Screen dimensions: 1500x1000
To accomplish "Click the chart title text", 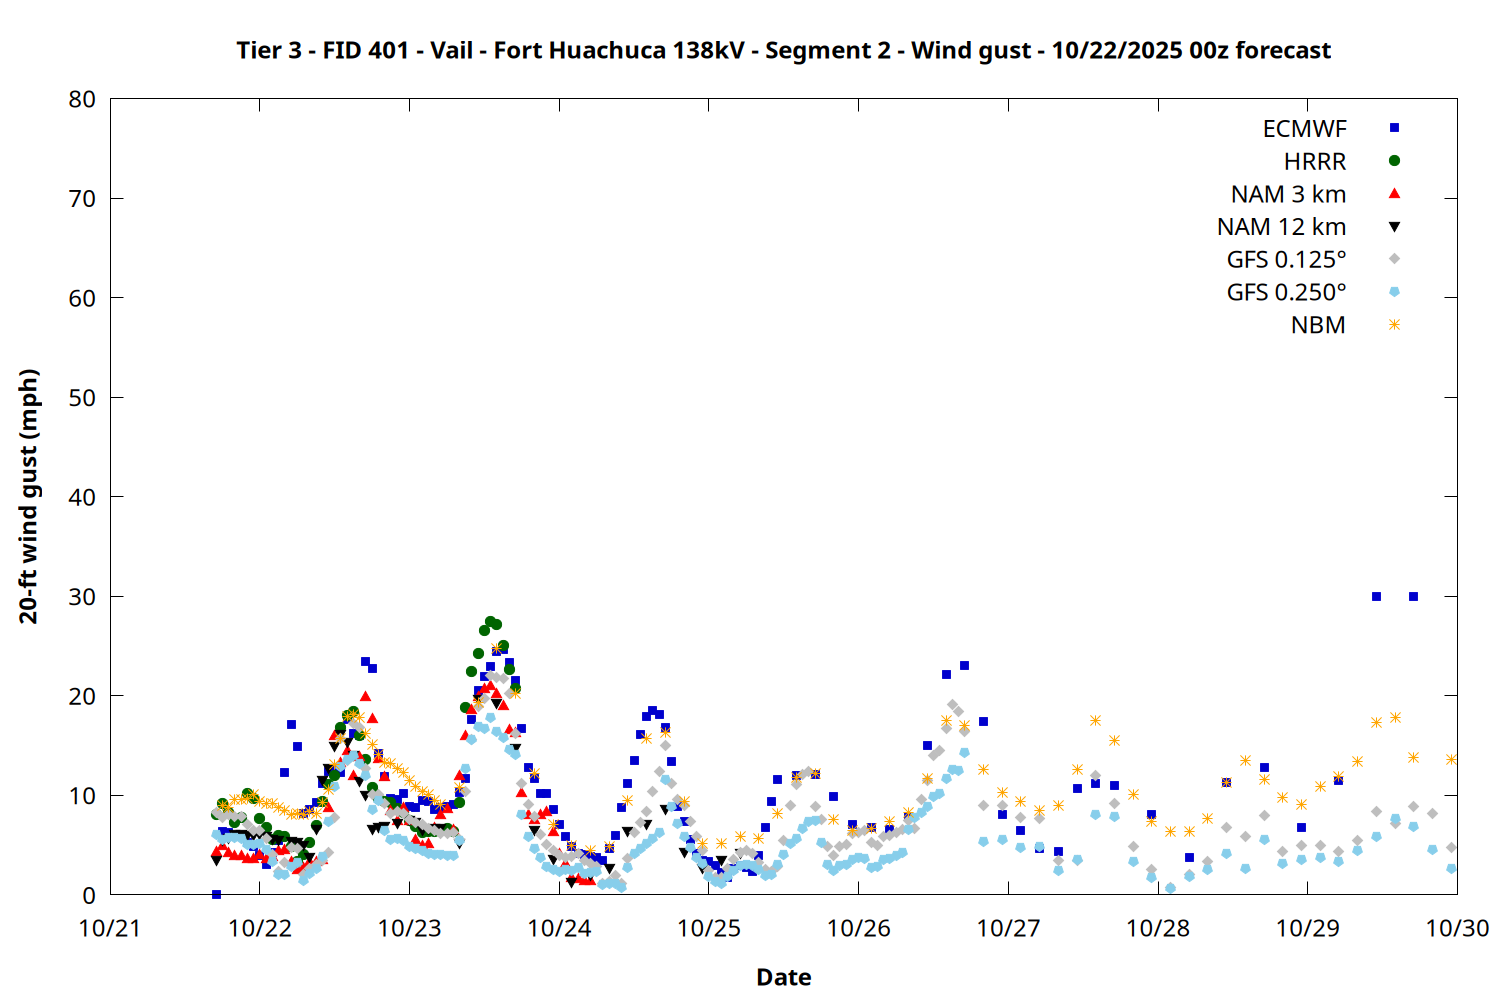I will (783, 50).
